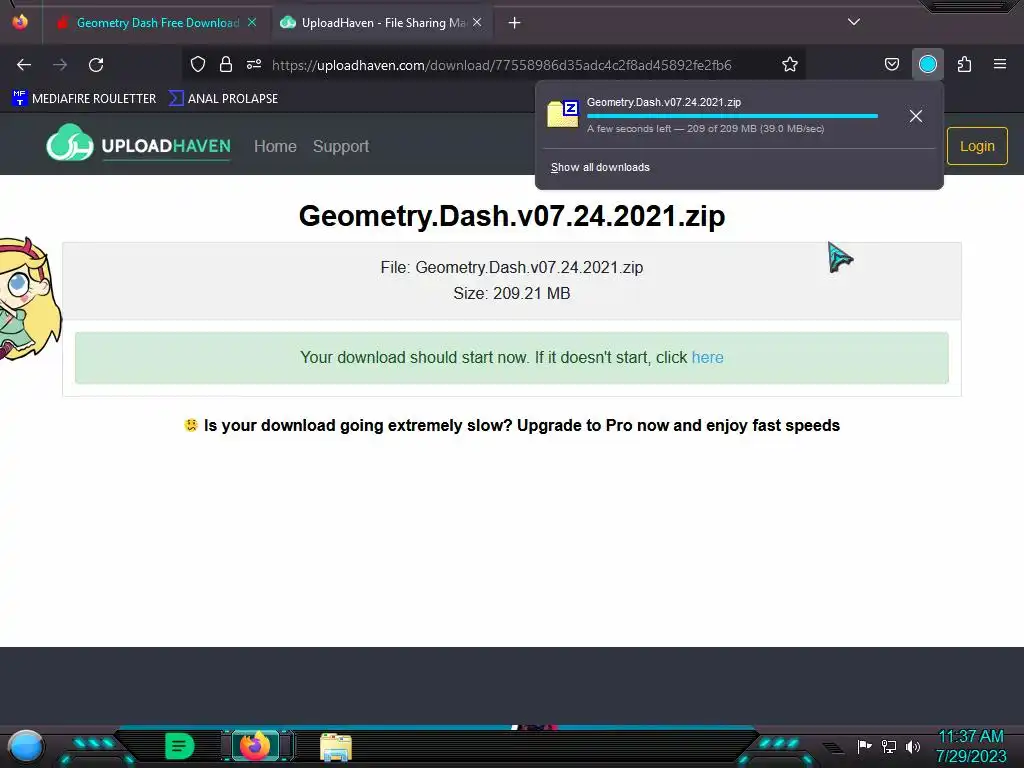Click the taskbar clock showing 11:37 AM
Screen dimensions: 1024x768
971,746
